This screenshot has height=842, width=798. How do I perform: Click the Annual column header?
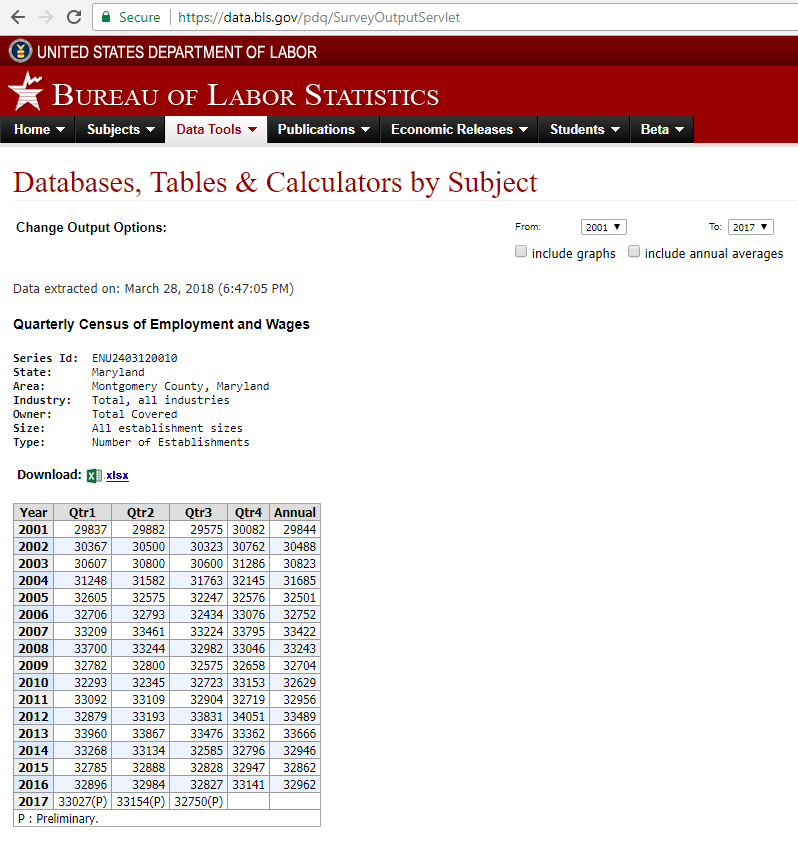(x=295, y=512)
